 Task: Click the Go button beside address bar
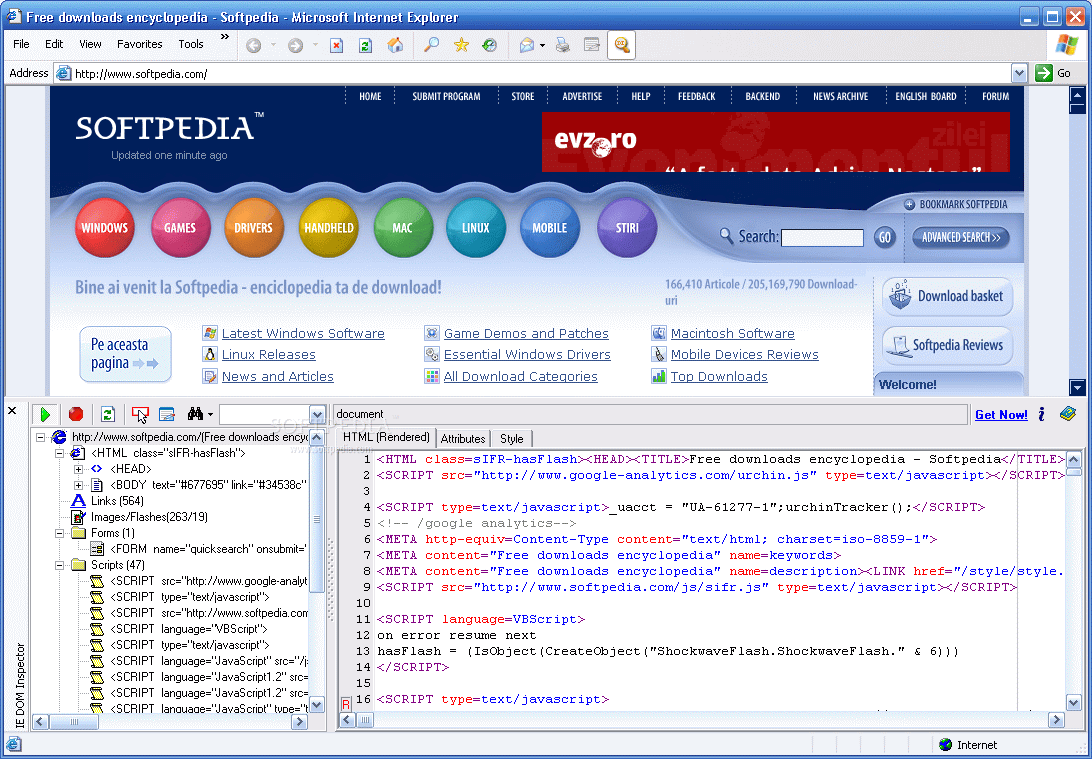tap(1054, 73)
